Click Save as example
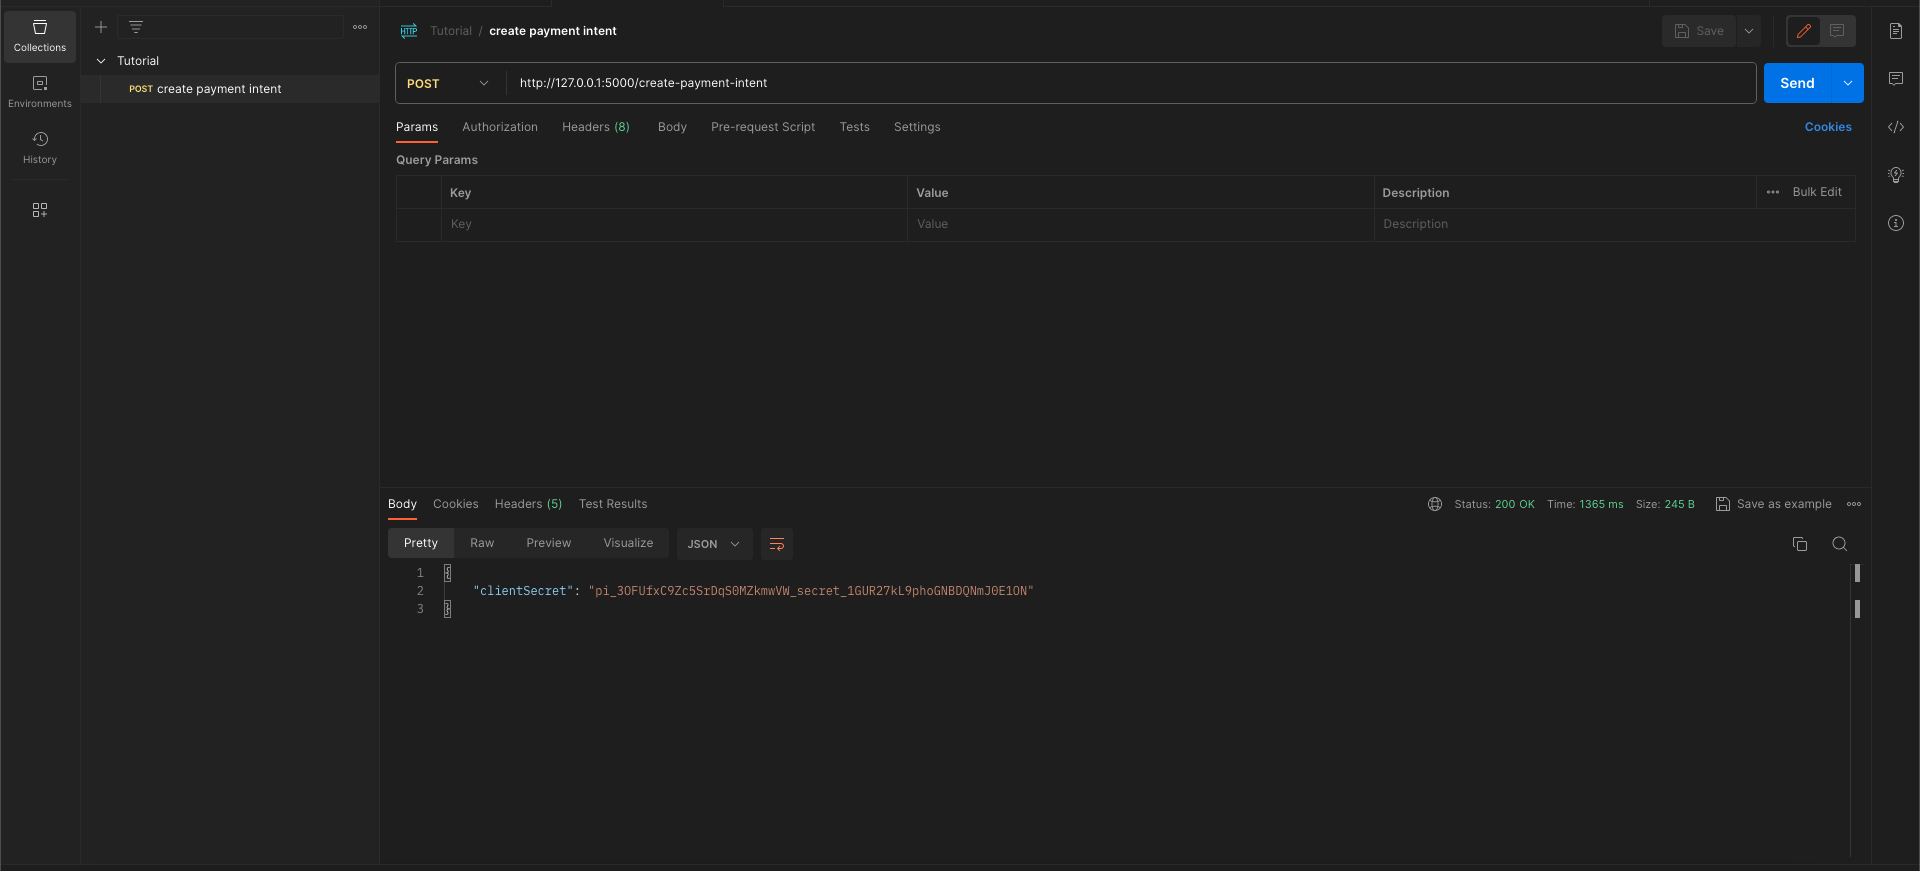 (x=1774, y=504)
